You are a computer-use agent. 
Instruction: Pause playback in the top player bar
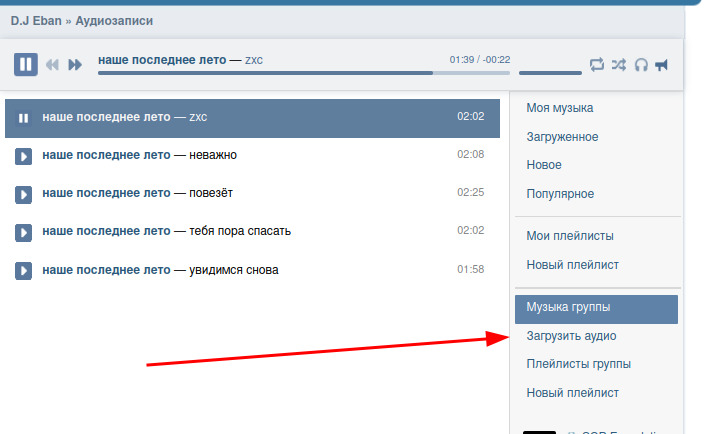pos(25,64)
